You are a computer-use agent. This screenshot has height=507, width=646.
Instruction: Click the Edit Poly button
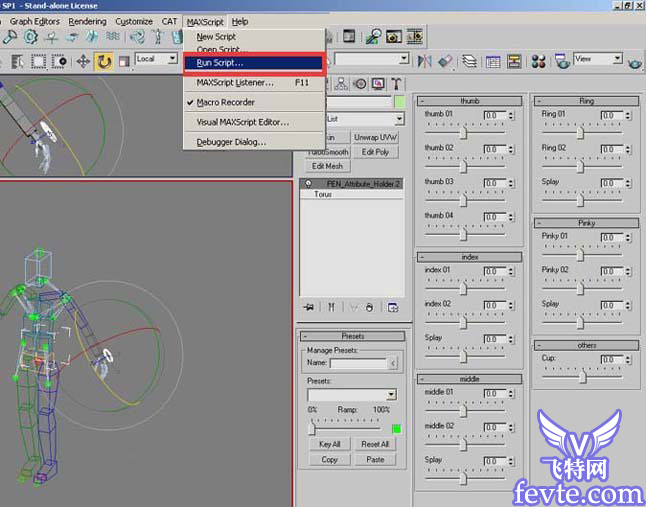click(x=375, y=152)
